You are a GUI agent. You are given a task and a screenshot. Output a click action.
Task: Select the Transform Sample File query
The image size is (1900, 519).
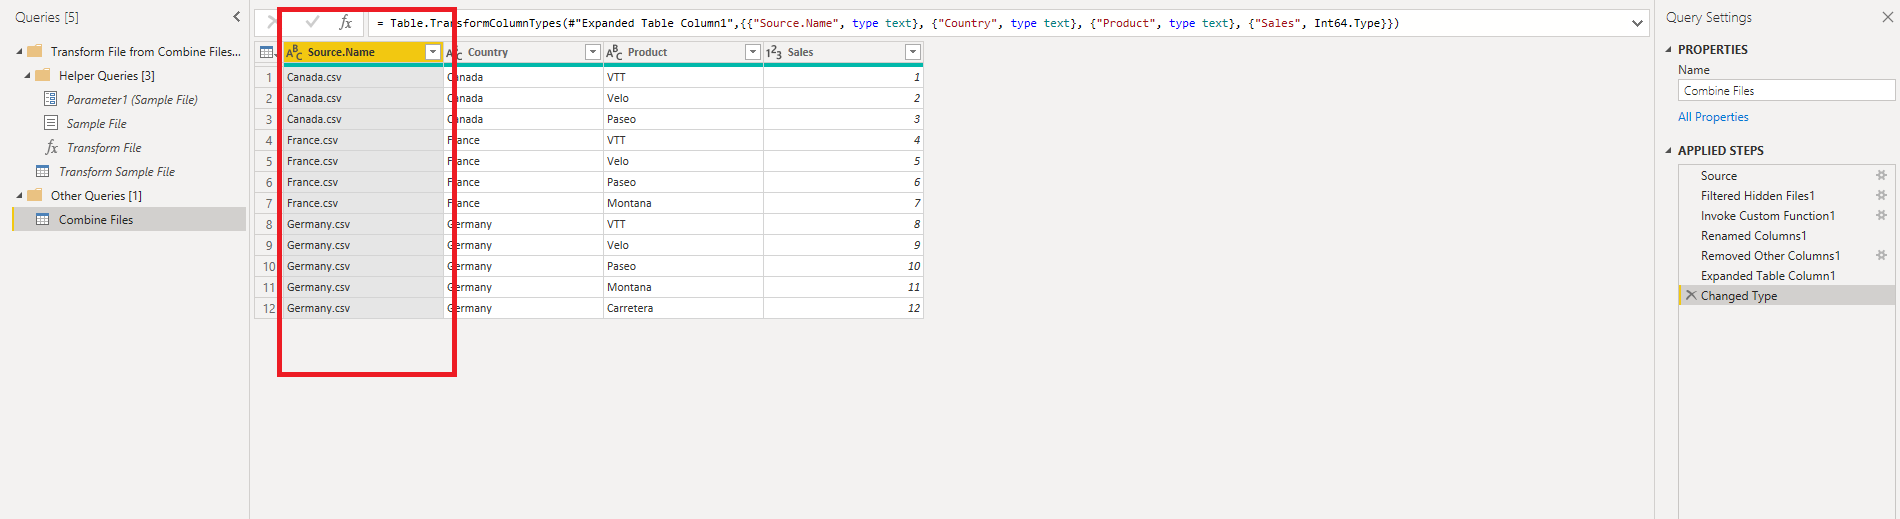pyautogui.click(x=116, y=172)
